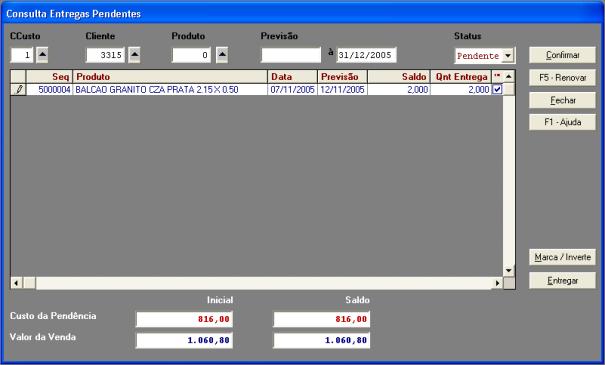Click the Cliente lookup arrow button

coord(134,55)
